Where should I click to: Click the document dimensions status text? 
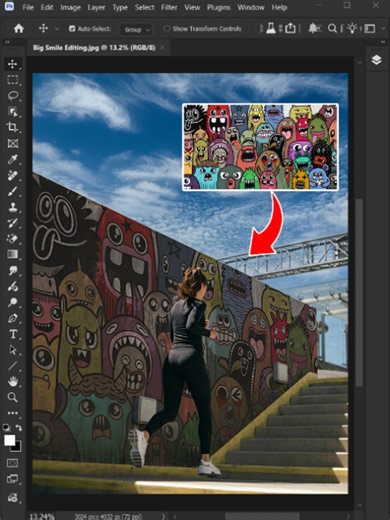[108, 517]
